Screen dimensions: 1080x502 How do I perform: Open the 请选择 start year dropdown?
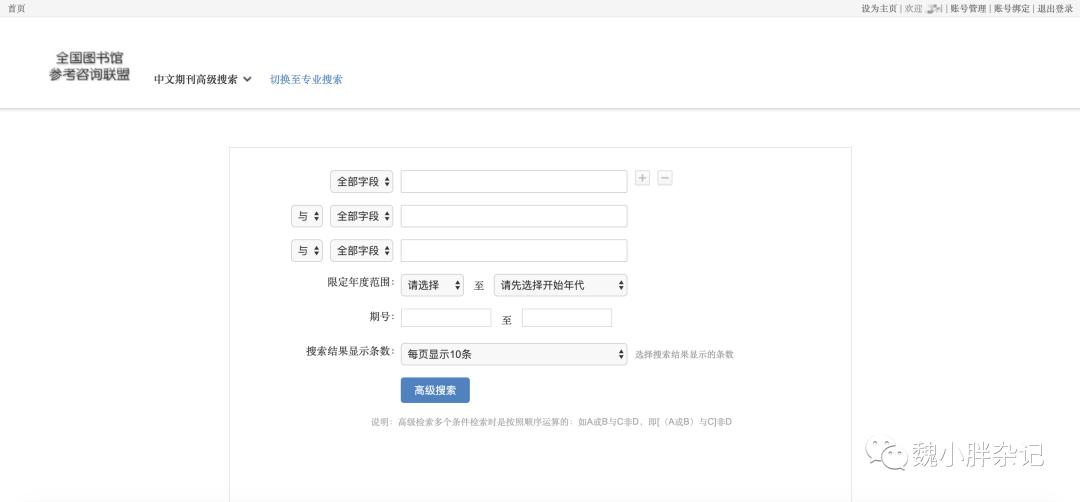click(432, 285)
